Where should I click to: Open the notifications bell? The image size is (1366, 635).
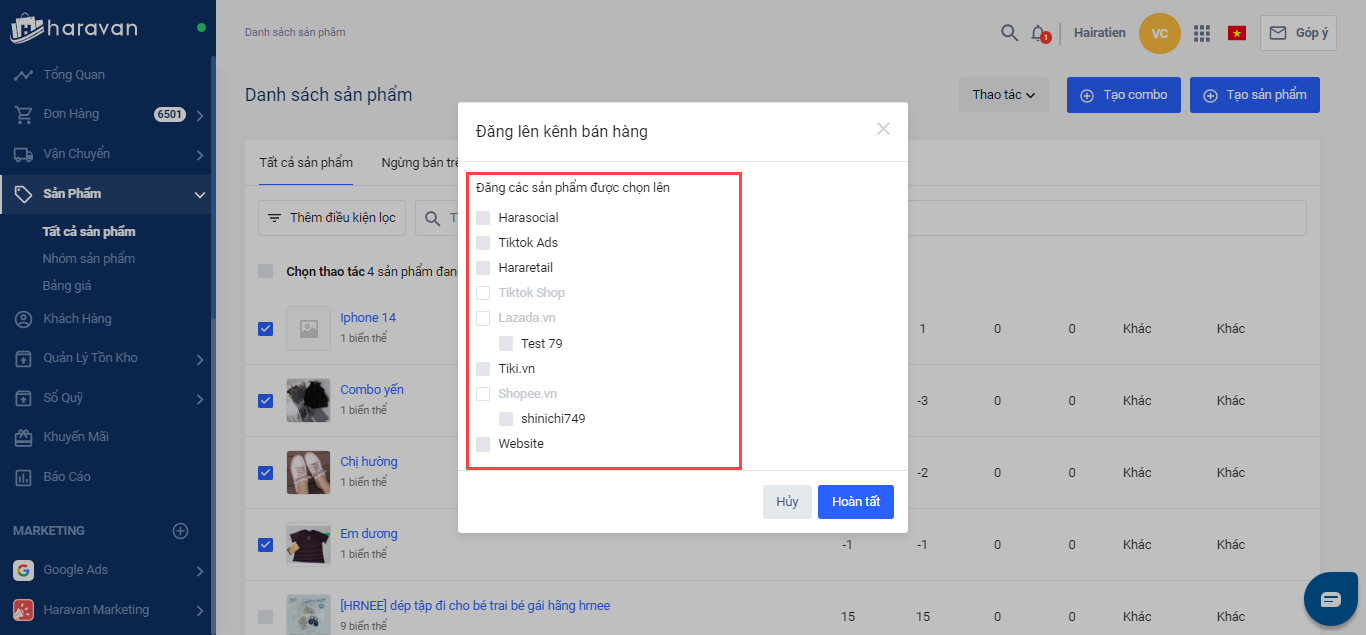1039,33
